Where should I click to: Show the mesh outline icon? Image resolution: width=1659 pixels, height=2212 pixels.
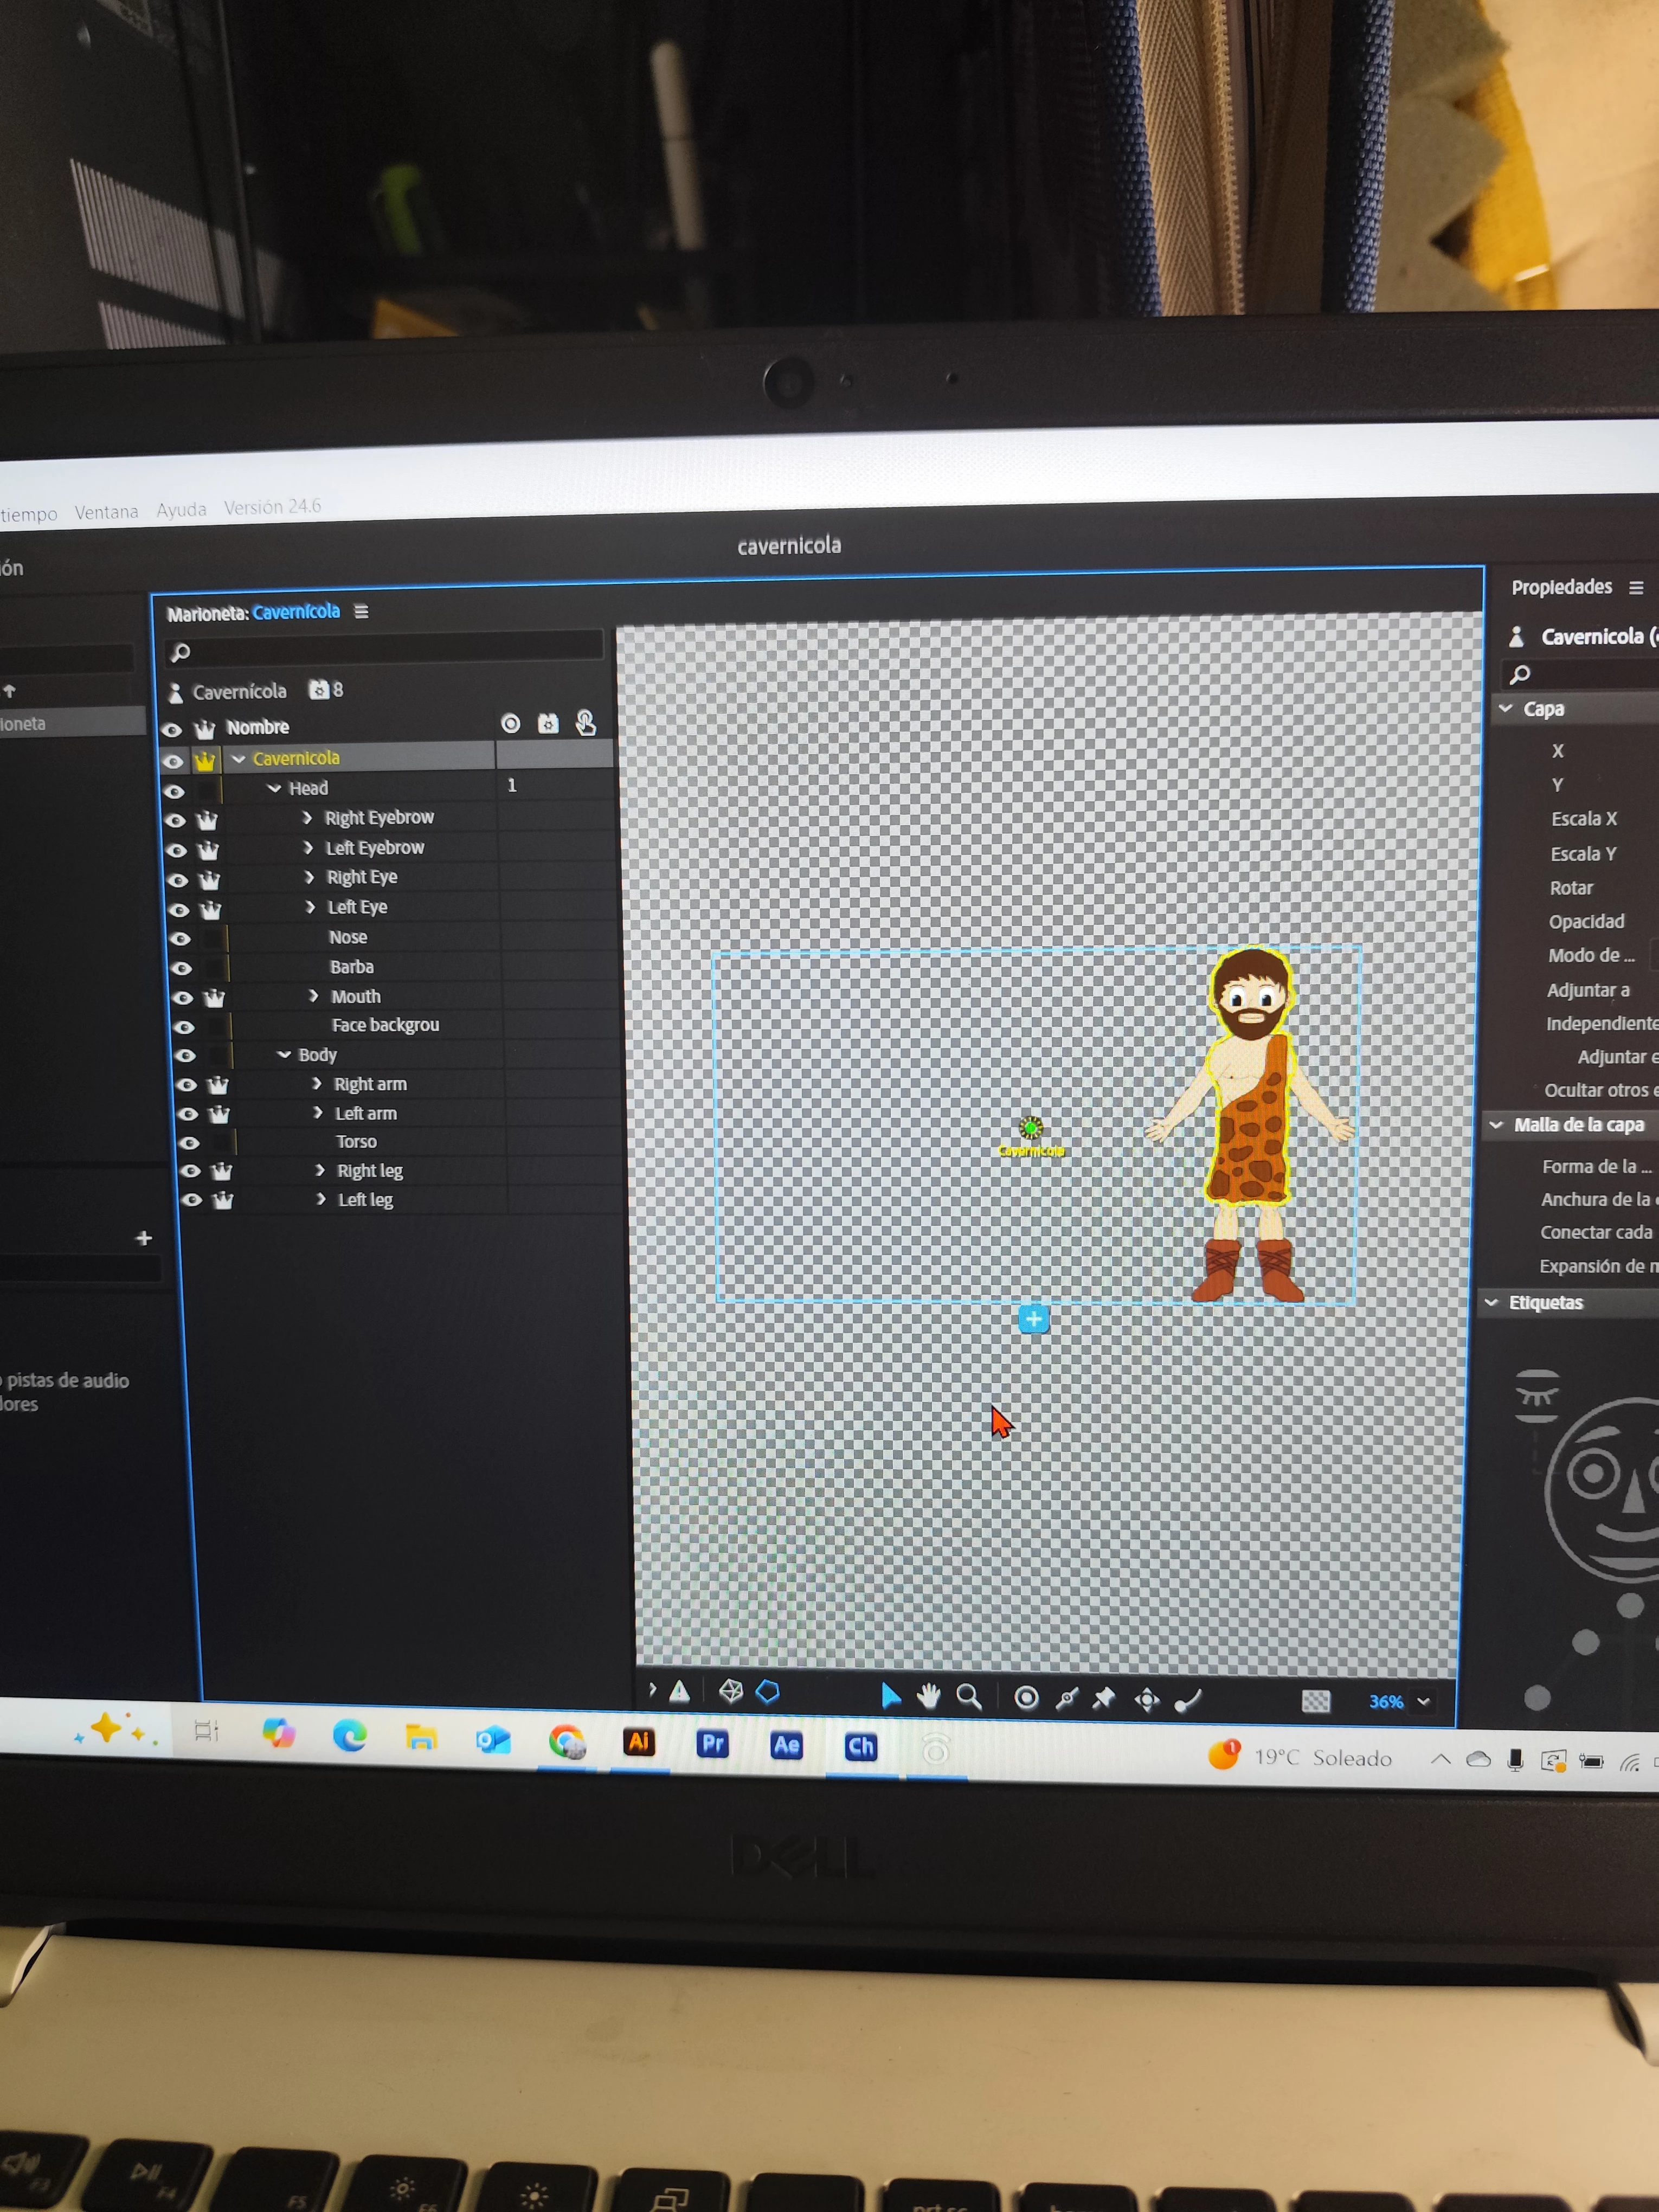pyautogui.click(x=731, y=1691)
